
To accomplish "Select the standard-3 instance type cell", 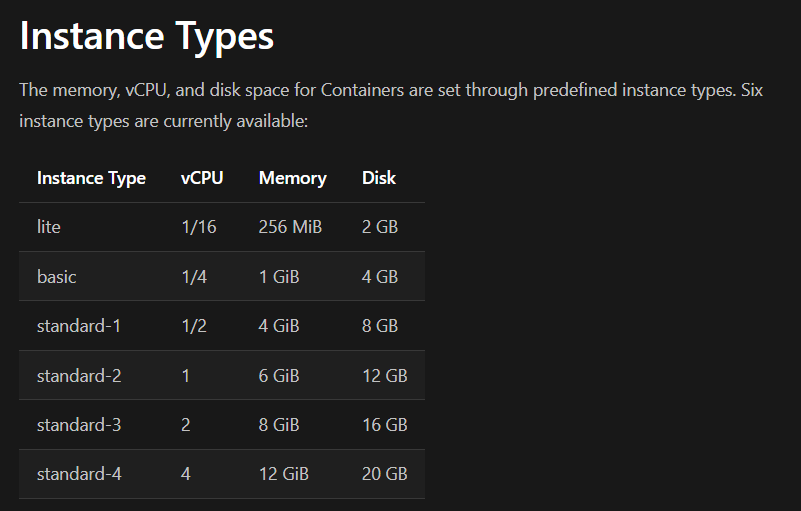I will pos(79,425).
